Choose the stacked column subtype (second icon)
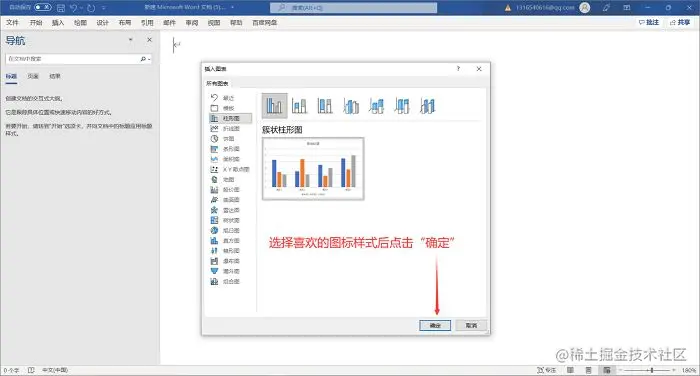Viewport: 700px width, 376px height. (x=300, y=106)
